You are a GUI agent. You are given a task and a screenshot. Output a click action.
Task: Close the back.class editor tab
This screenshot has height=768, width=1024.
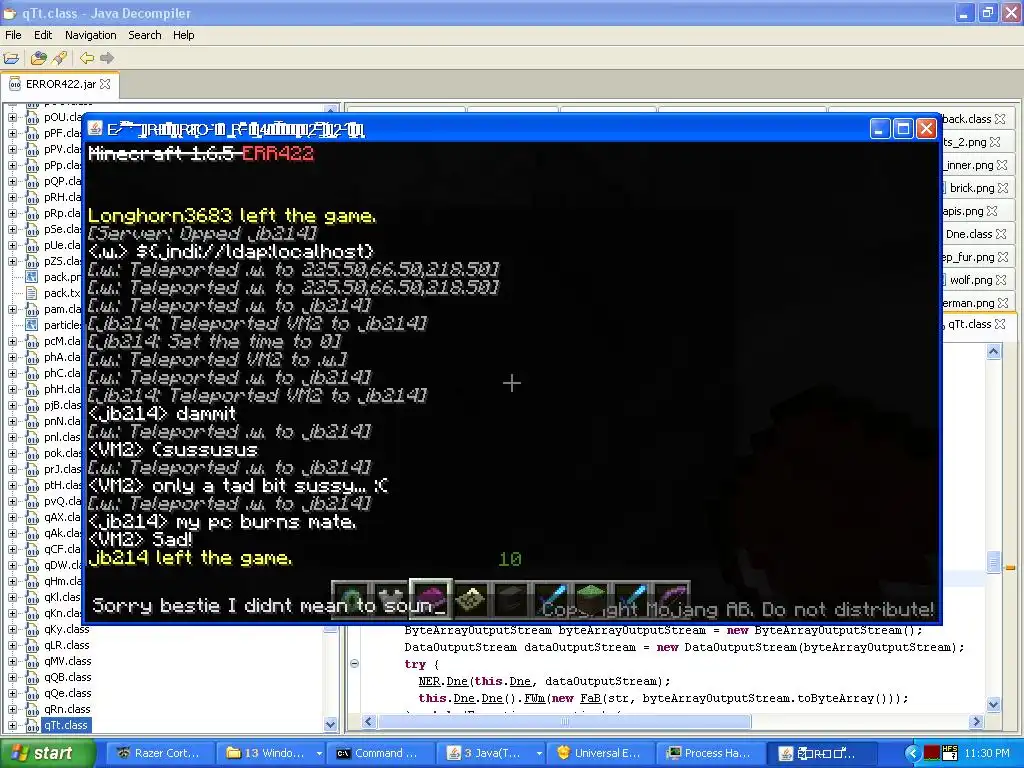(1000, 119)
